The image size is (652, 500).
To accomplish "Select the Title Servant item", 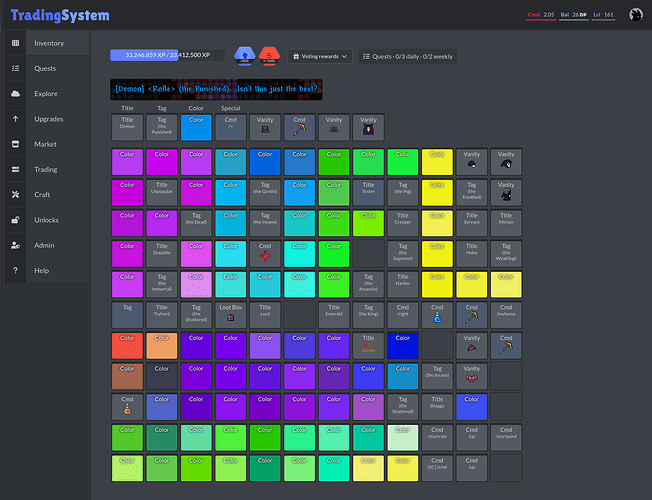I will (x=472, y=223).
